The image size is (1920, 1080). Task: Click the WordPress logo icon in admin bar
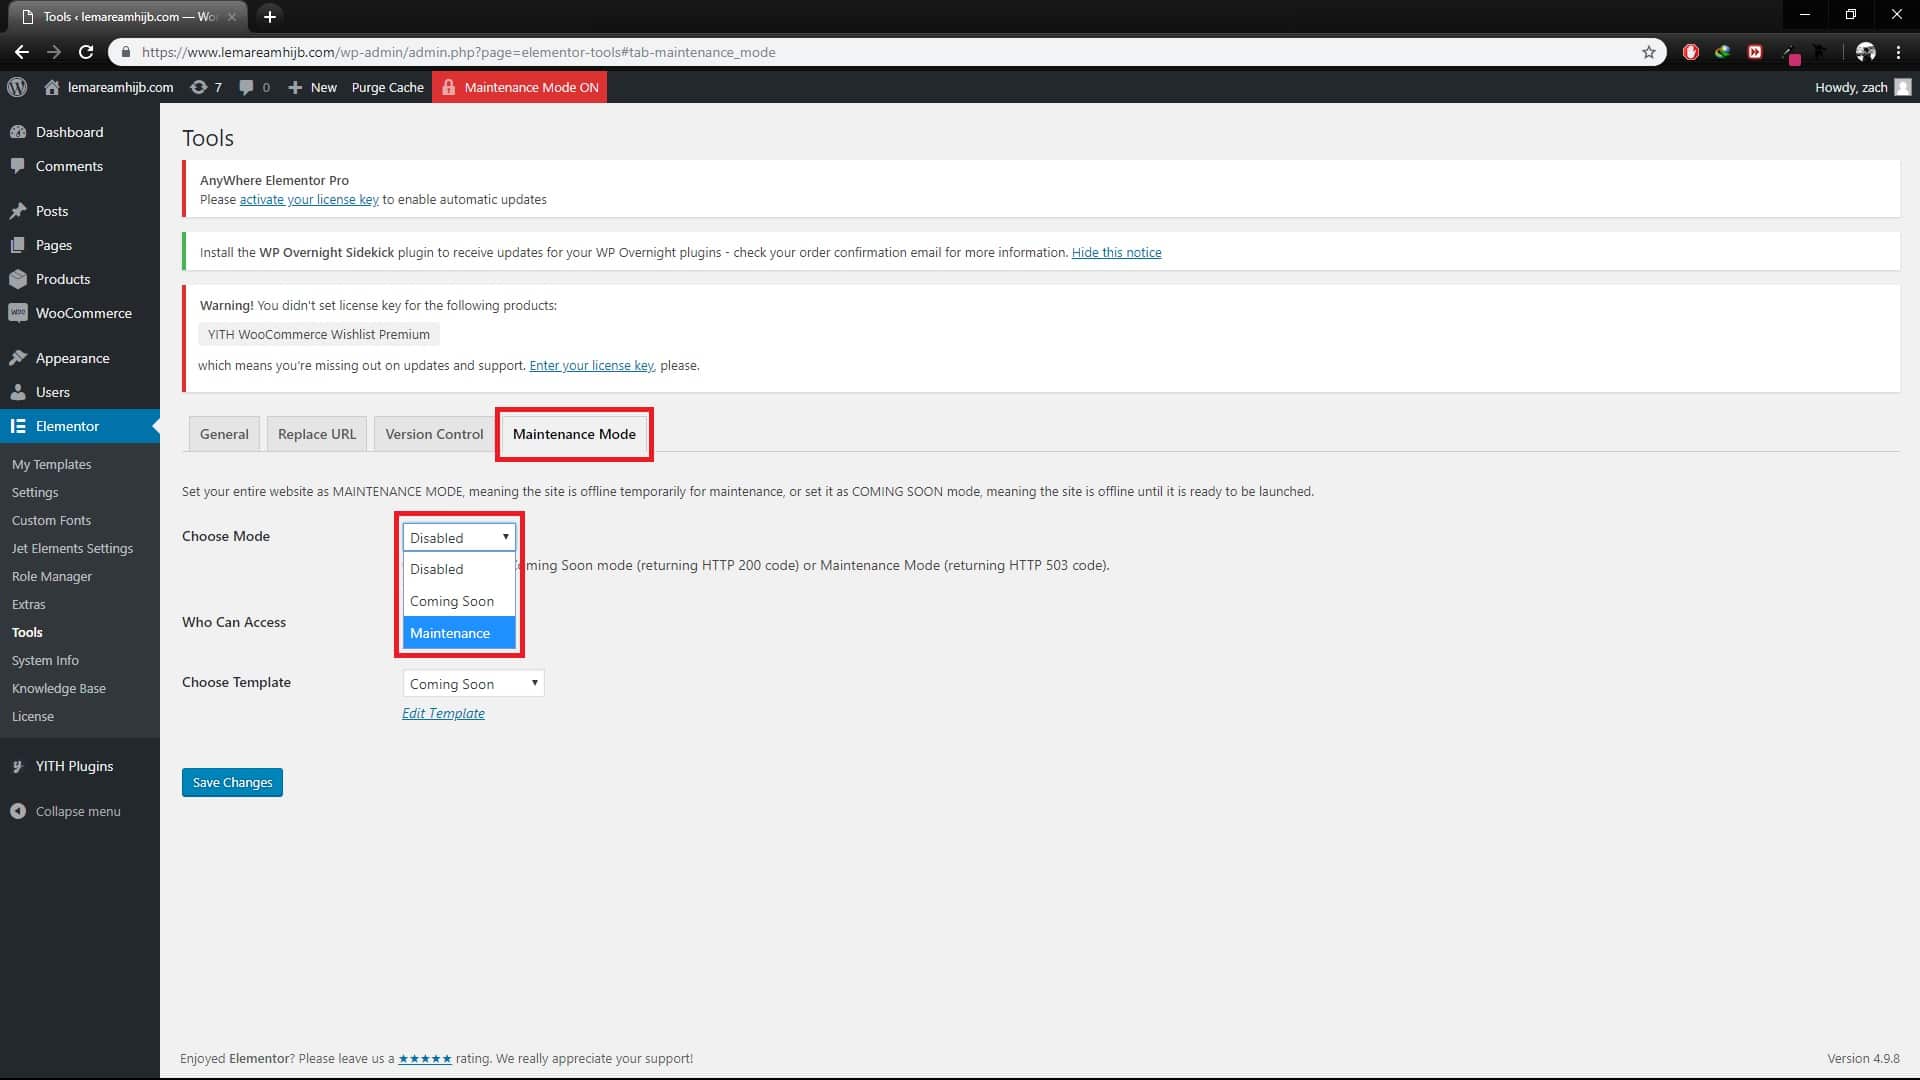pyautogui.click(x=17, y=87)
